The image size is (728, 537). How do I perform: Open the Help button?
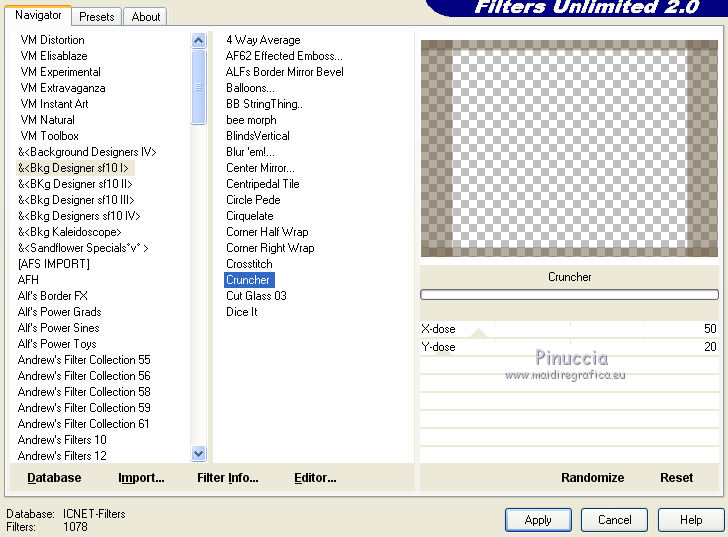(x=691, y=520)
